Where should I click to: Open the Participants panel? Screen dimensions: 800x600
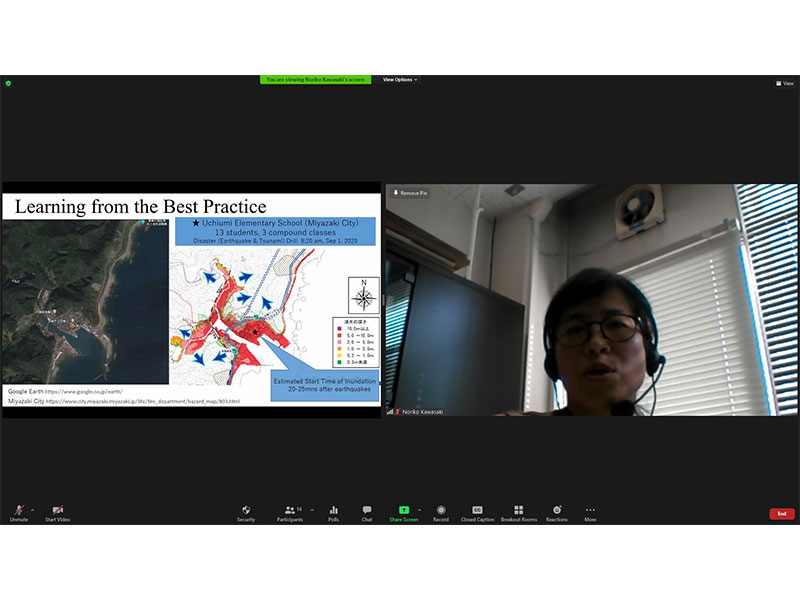click(x=290, y=512)
